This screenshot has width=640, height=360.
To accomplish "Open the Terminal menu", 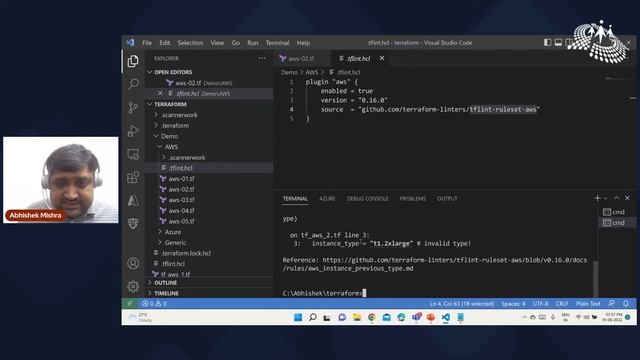I will [278, 43].
